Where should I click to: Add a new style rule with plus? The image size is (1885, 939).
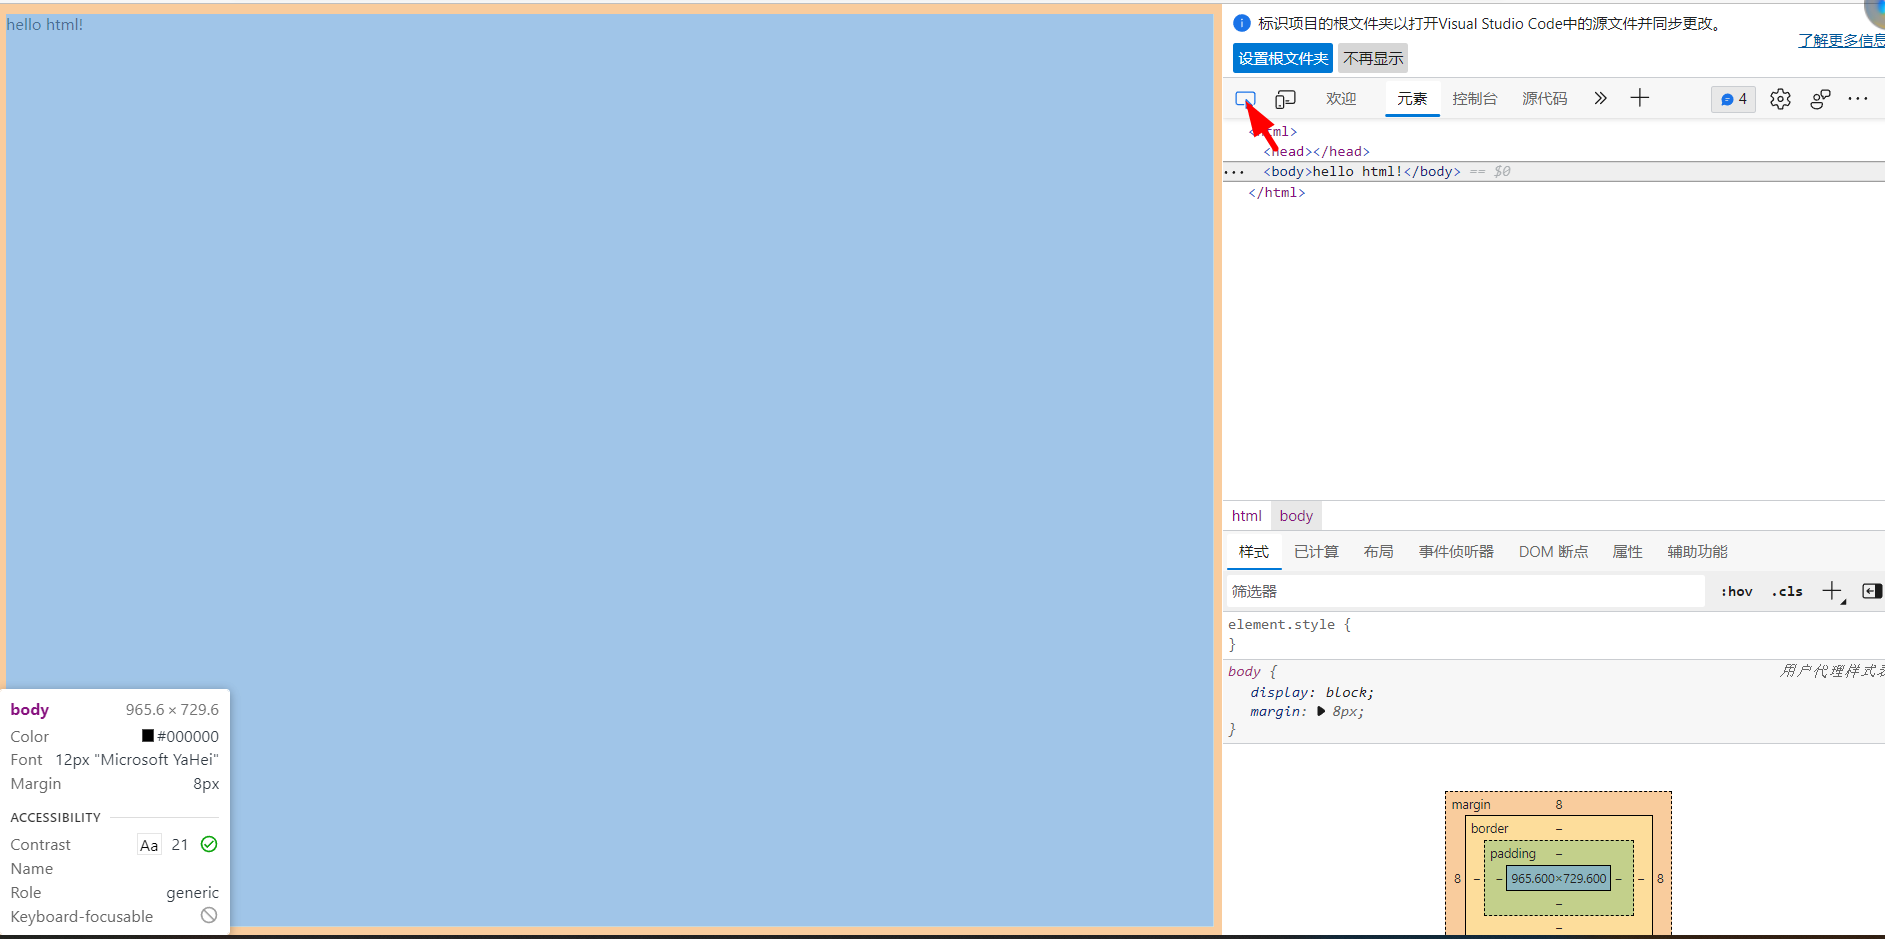coord(1832,591)
